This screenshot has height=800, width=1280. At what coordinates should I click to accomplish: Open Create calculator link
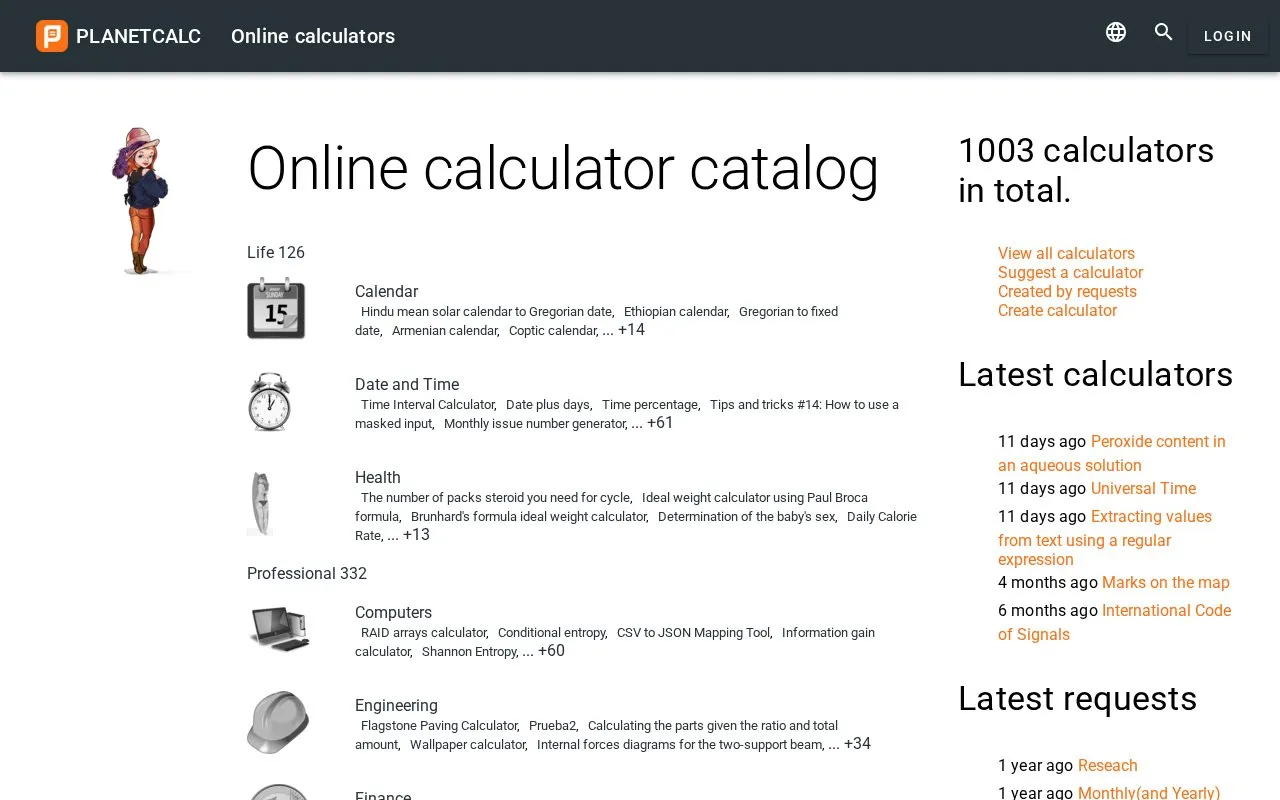1057,310
